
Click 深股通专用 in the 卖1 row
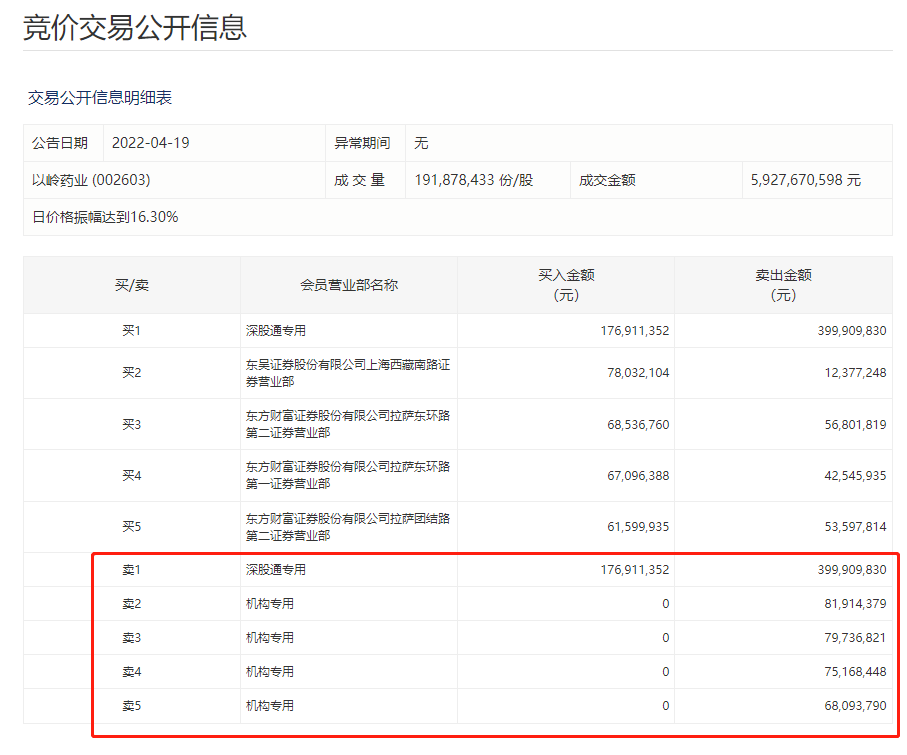coord(276,570)
